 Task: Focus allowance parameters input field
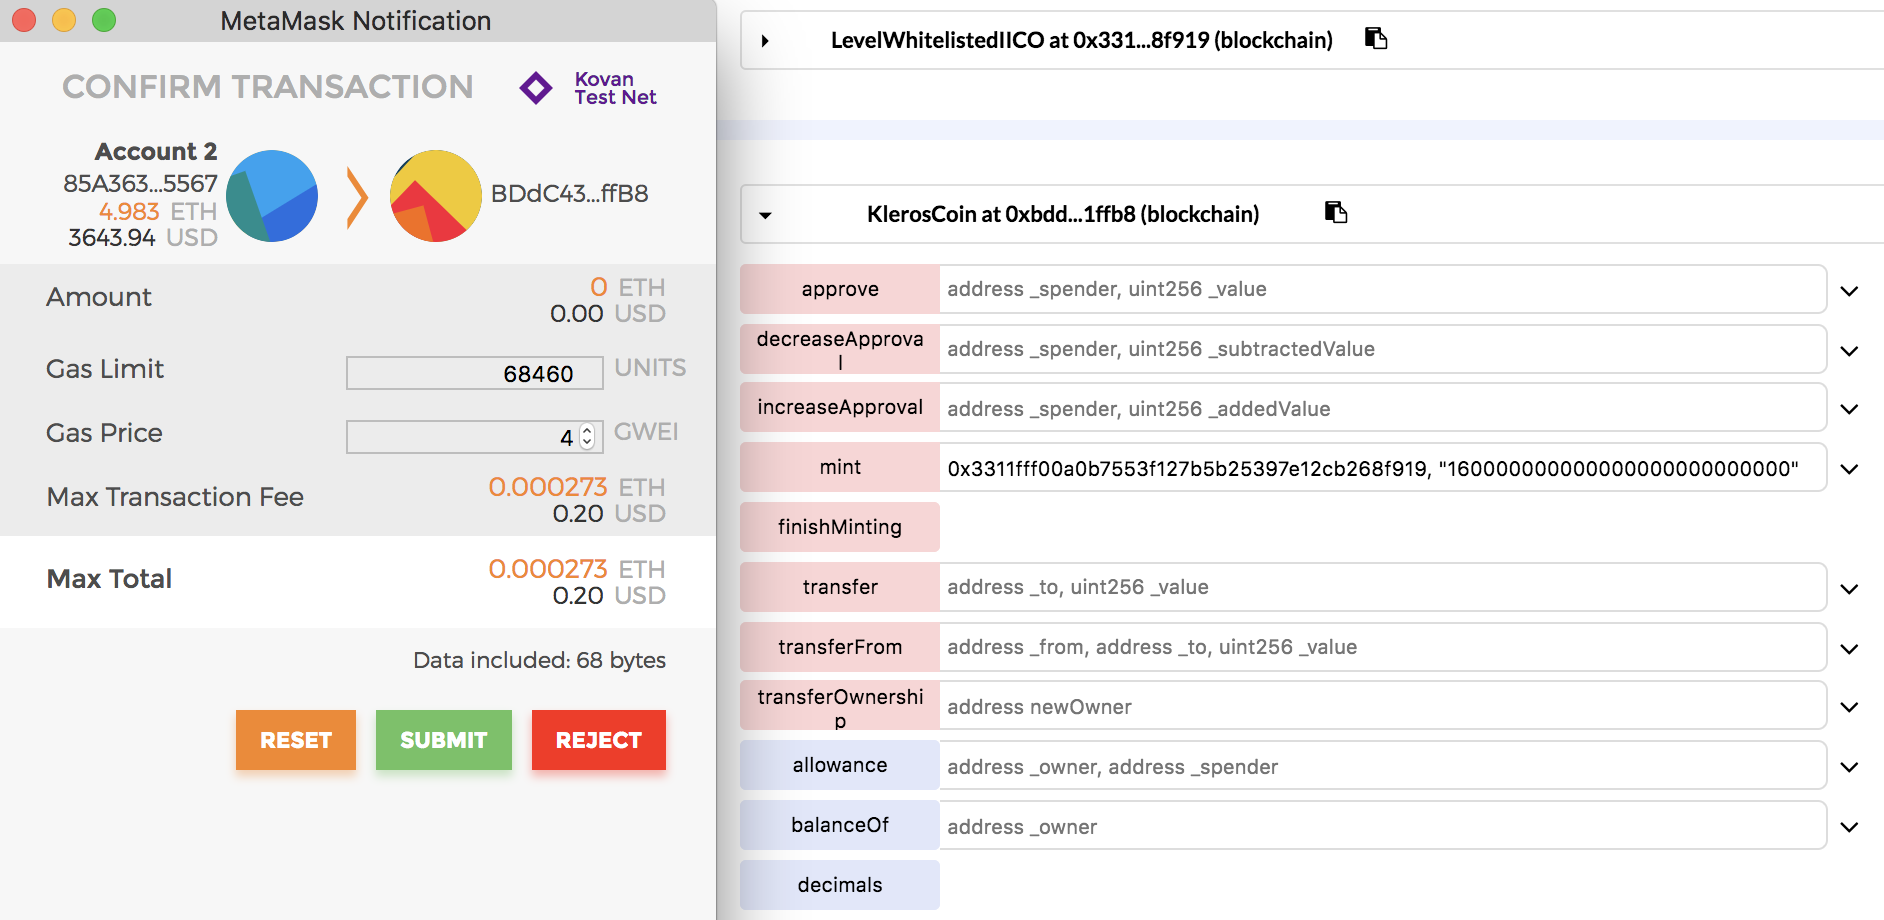click(x=1383, y=765)
